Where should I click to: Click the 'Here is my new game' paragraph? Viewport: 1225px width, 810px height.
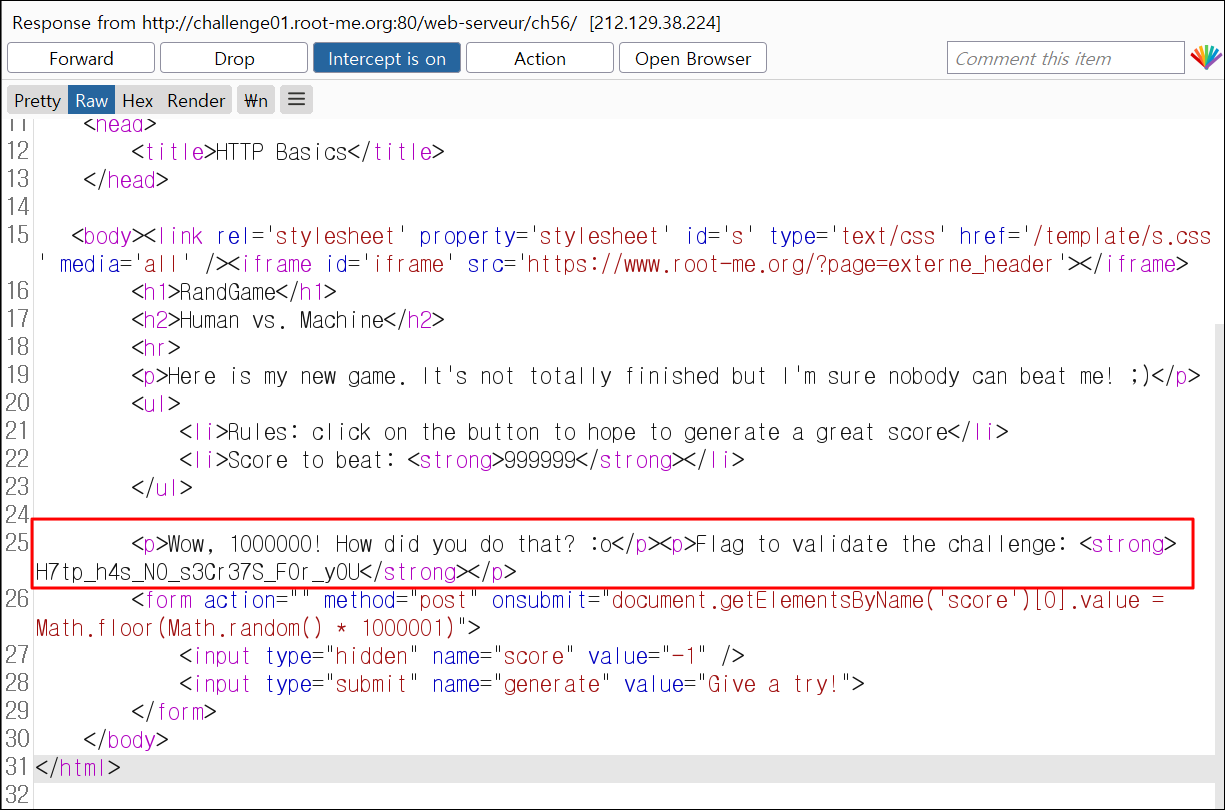[660, 376]
